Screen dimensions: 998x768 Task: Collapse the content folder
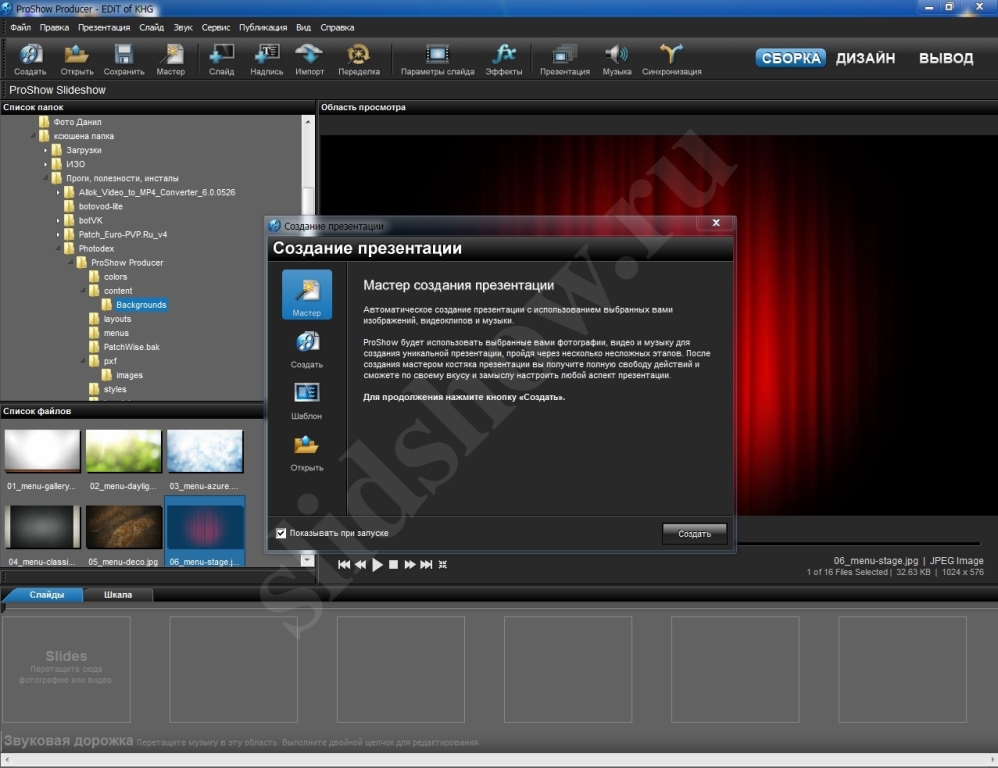click(83, 291)
